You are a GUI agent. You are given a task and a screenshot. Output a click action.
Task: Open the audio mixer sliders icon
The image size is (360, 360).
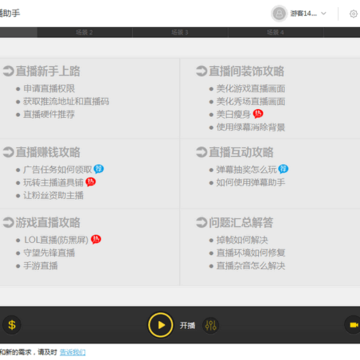(x=211, y=325)
